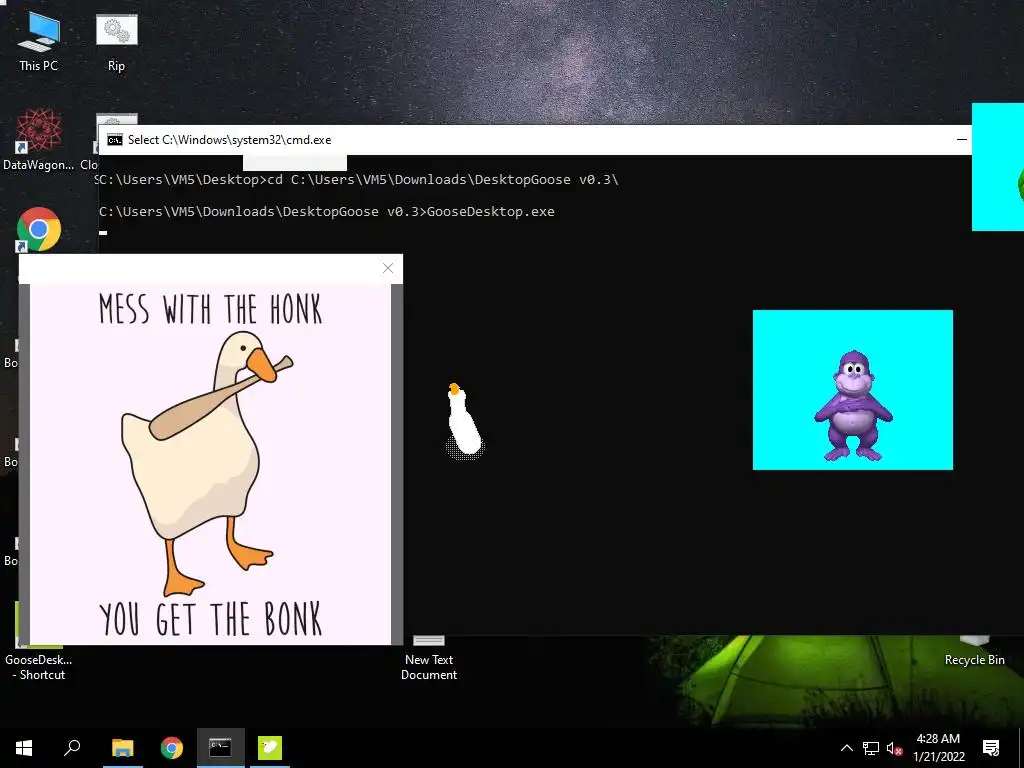Viewport: 1024px width, 768px height.
Task: Open the Action Center notifications icon
Action: click(x=991, y=748)
